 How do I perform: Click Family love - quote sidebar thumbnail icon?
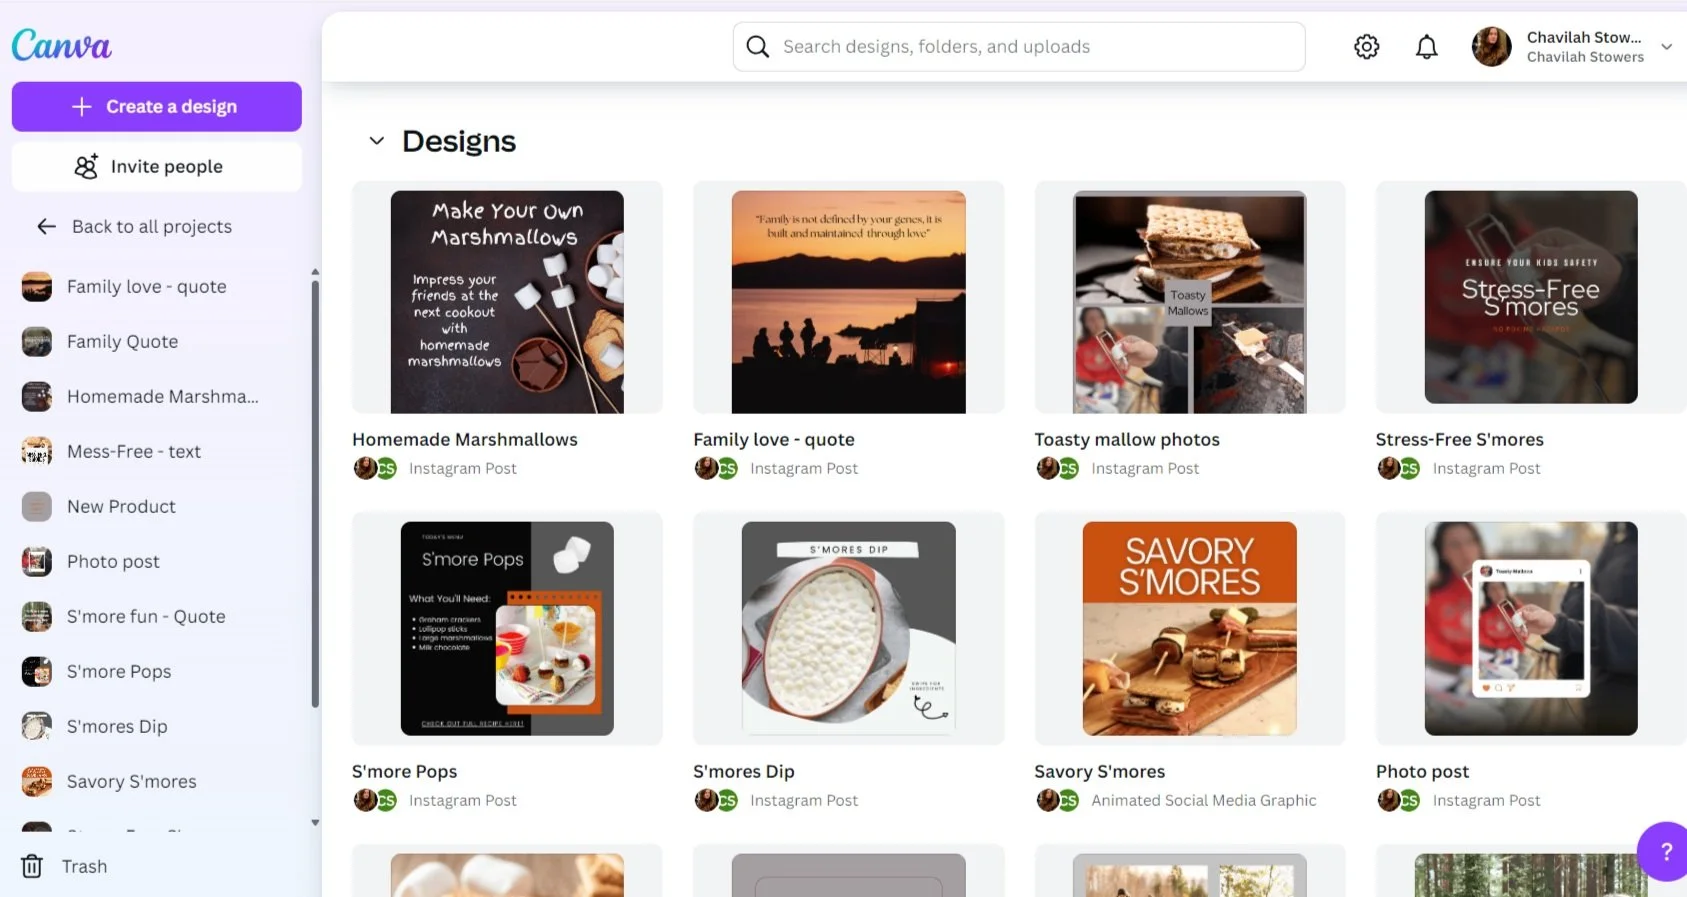[37, 287]
